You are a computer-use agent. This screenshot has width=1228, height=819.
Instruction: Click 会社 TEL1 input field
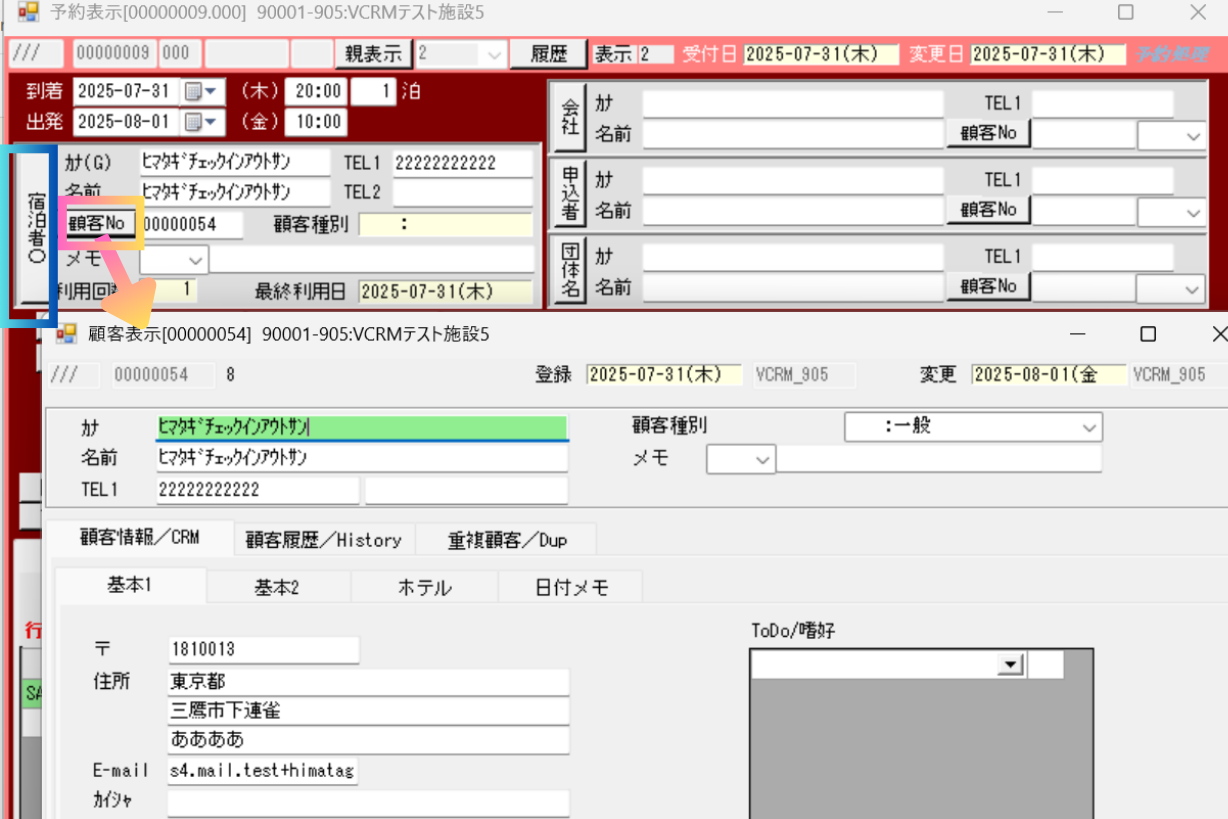(x=1103, y=104)
